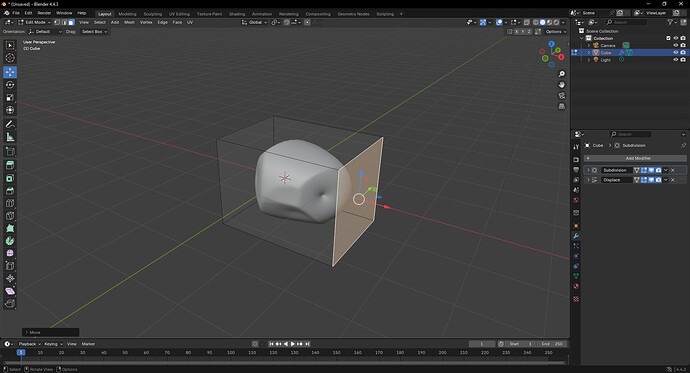Enable vertex select mode

[x=57, y=22]
